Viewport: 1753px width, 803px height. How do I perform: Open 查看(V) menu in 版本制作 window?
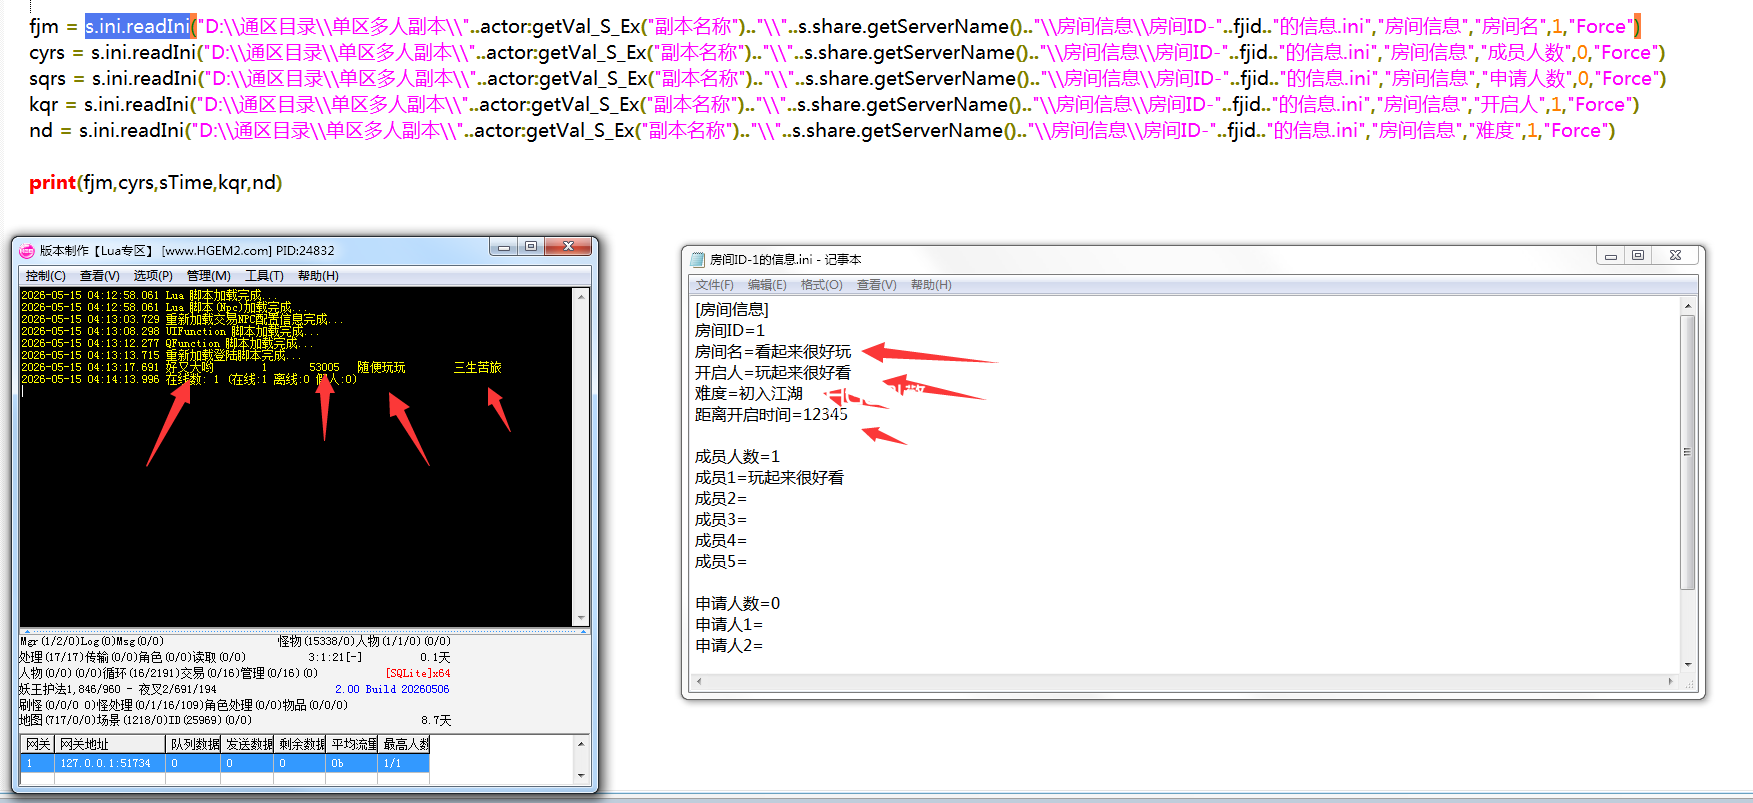click(x=99, y=276)
